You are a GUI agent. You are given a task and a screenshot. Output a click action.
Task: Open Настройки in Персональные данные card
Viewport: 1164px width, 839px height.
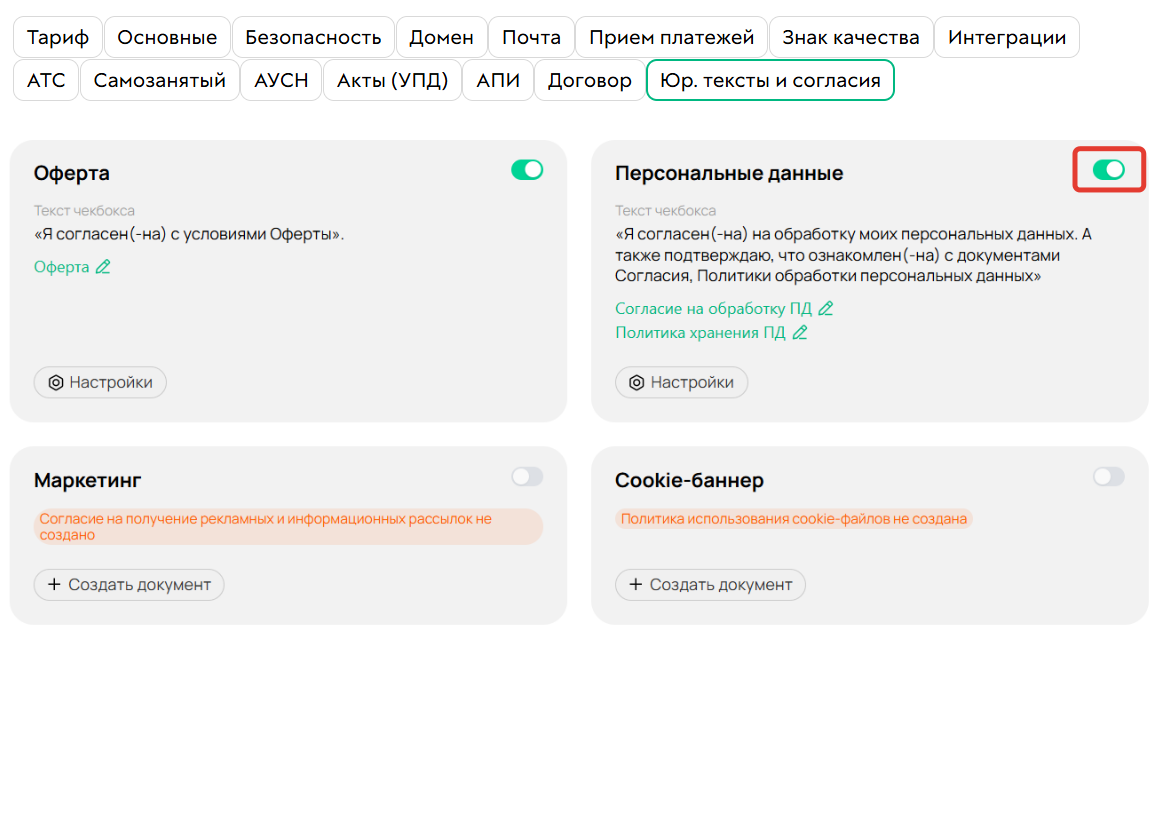(x=681, y=382)
